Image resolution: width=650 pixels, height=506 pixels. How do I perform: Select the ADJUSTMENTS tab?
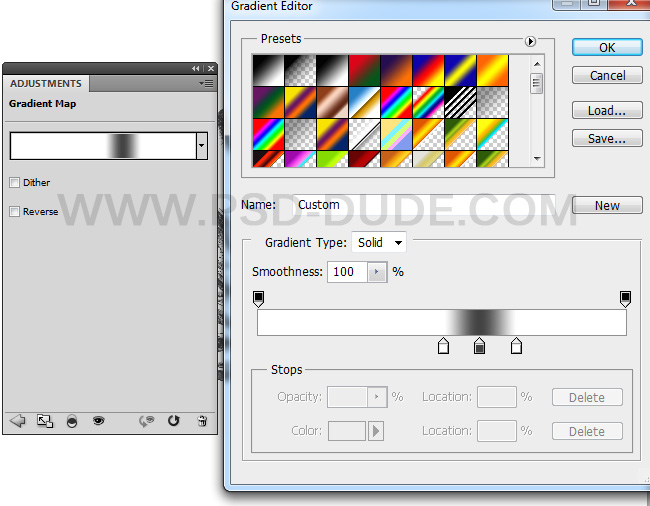[46, 83]
